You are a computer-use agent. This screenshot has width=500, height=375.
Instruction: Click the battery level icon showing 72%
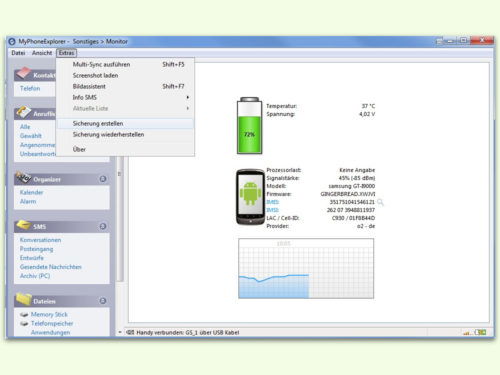pyautogui.click(x=249, y=126)
